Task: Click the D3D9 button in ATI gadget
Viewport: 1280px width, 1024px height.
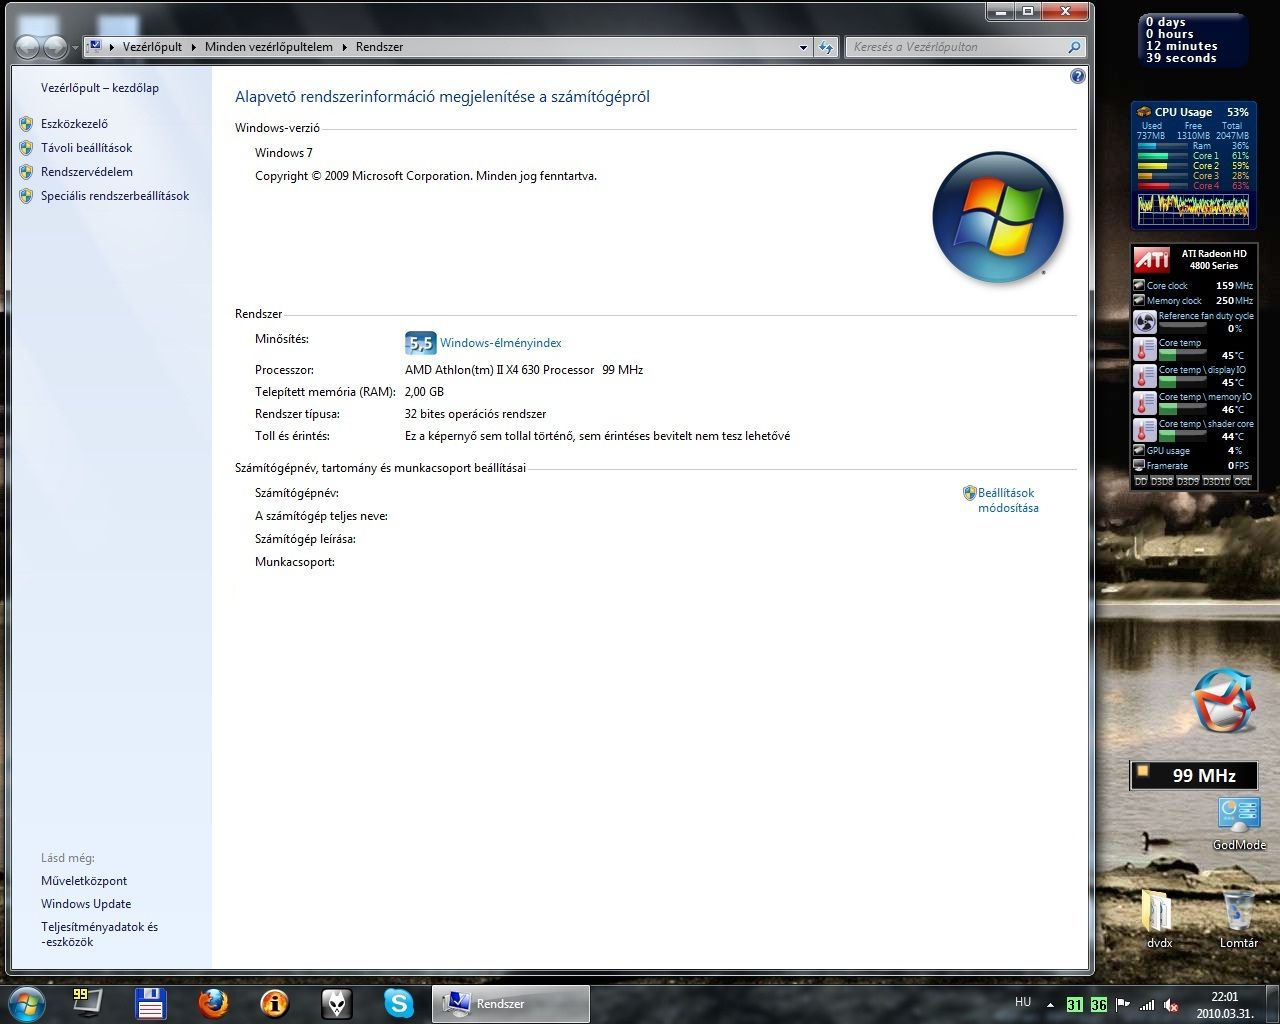Action: click(x=1187, y=481)
